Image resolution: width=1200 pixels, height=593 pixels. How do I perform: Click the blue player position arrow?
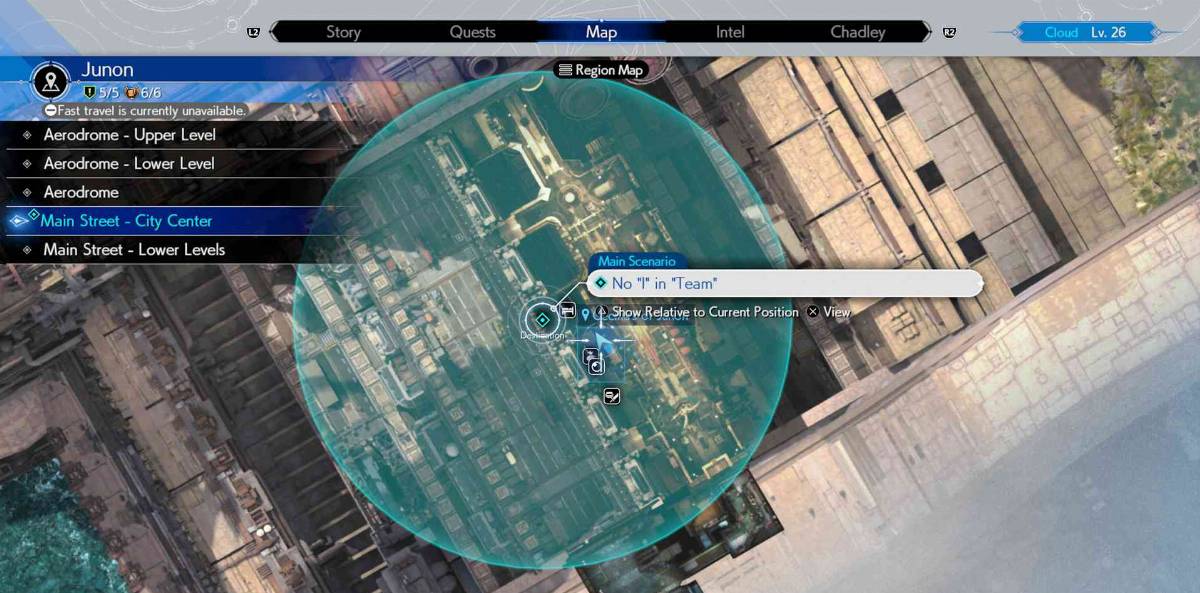(x=603, y=343)
